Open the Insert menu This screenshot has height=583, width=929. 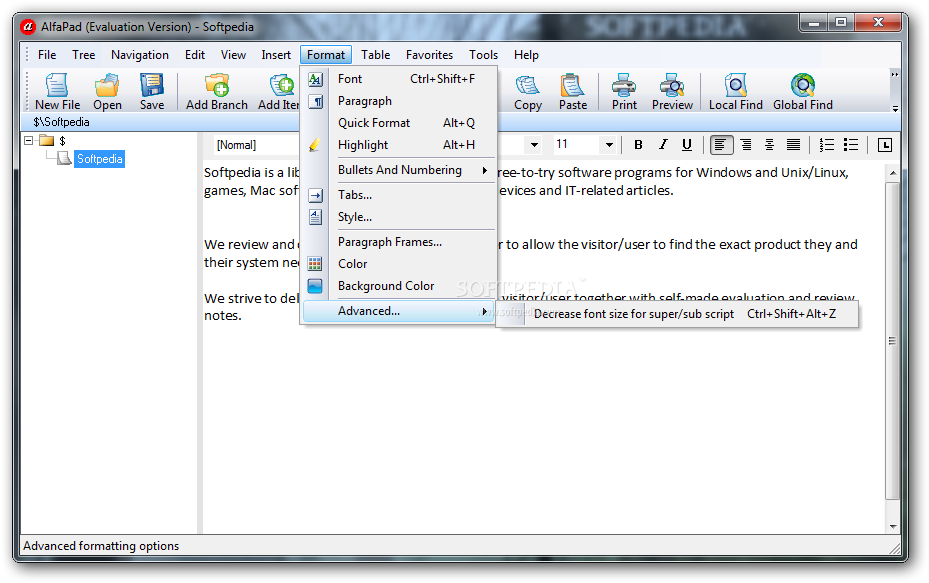click(276, 55)
